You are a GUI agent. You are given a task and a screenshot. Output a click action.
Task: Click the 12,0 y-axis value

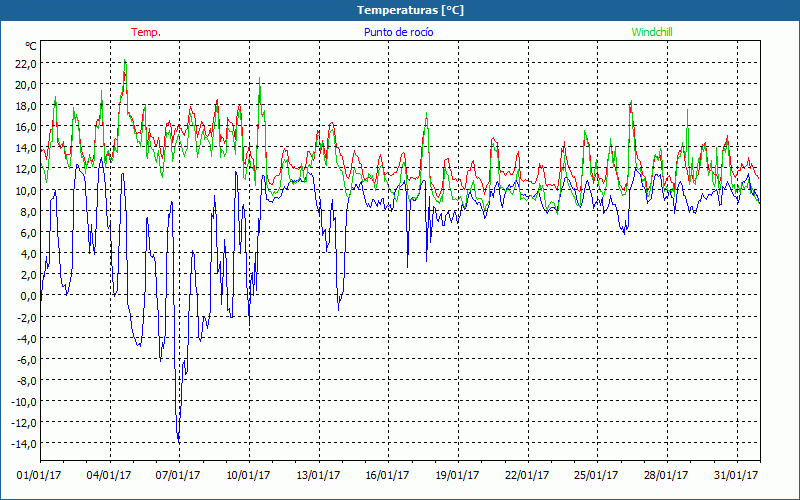point(26,169)
